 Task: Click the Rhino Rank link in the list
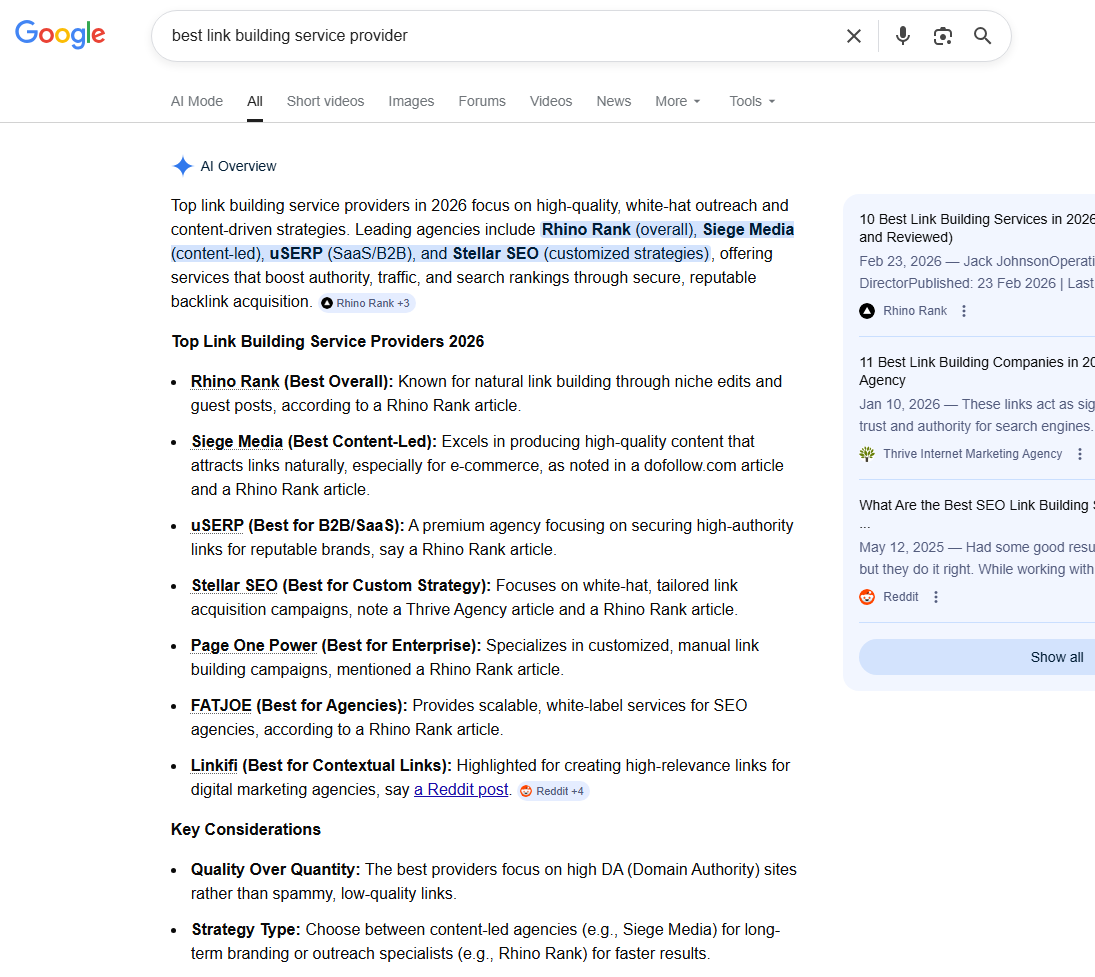tap(235, 382)
